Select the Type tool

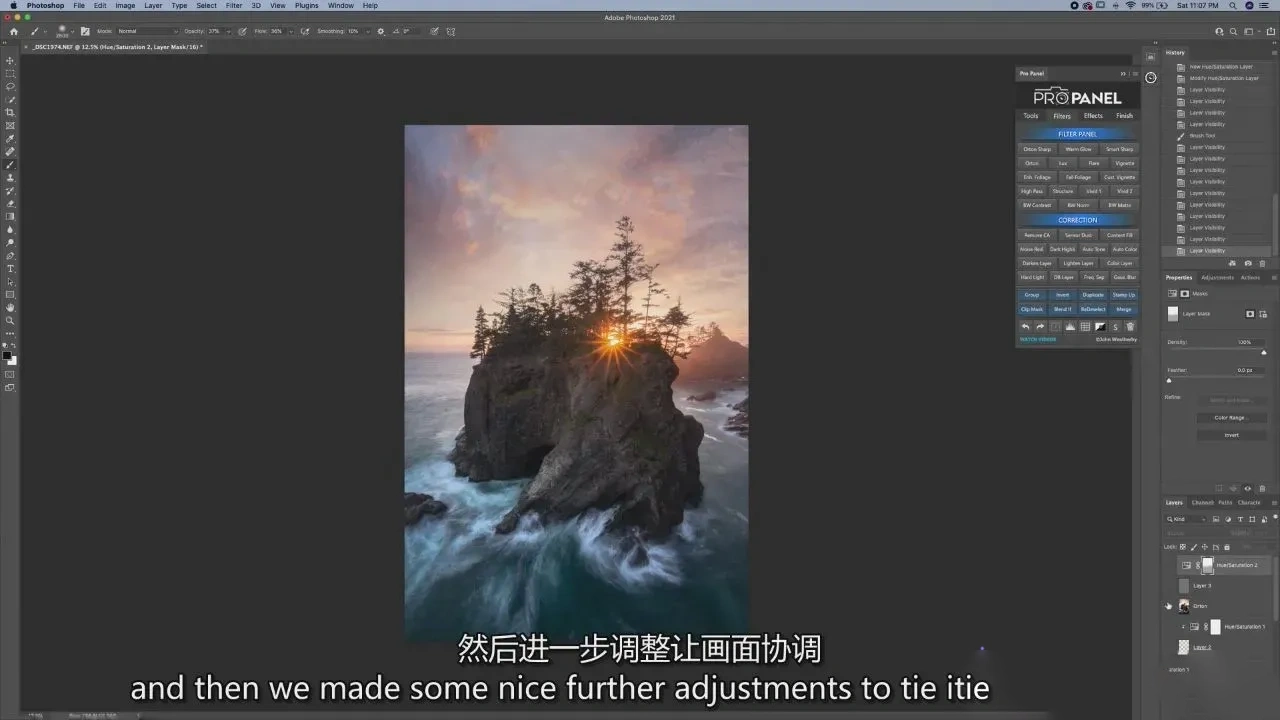point(11,269)
